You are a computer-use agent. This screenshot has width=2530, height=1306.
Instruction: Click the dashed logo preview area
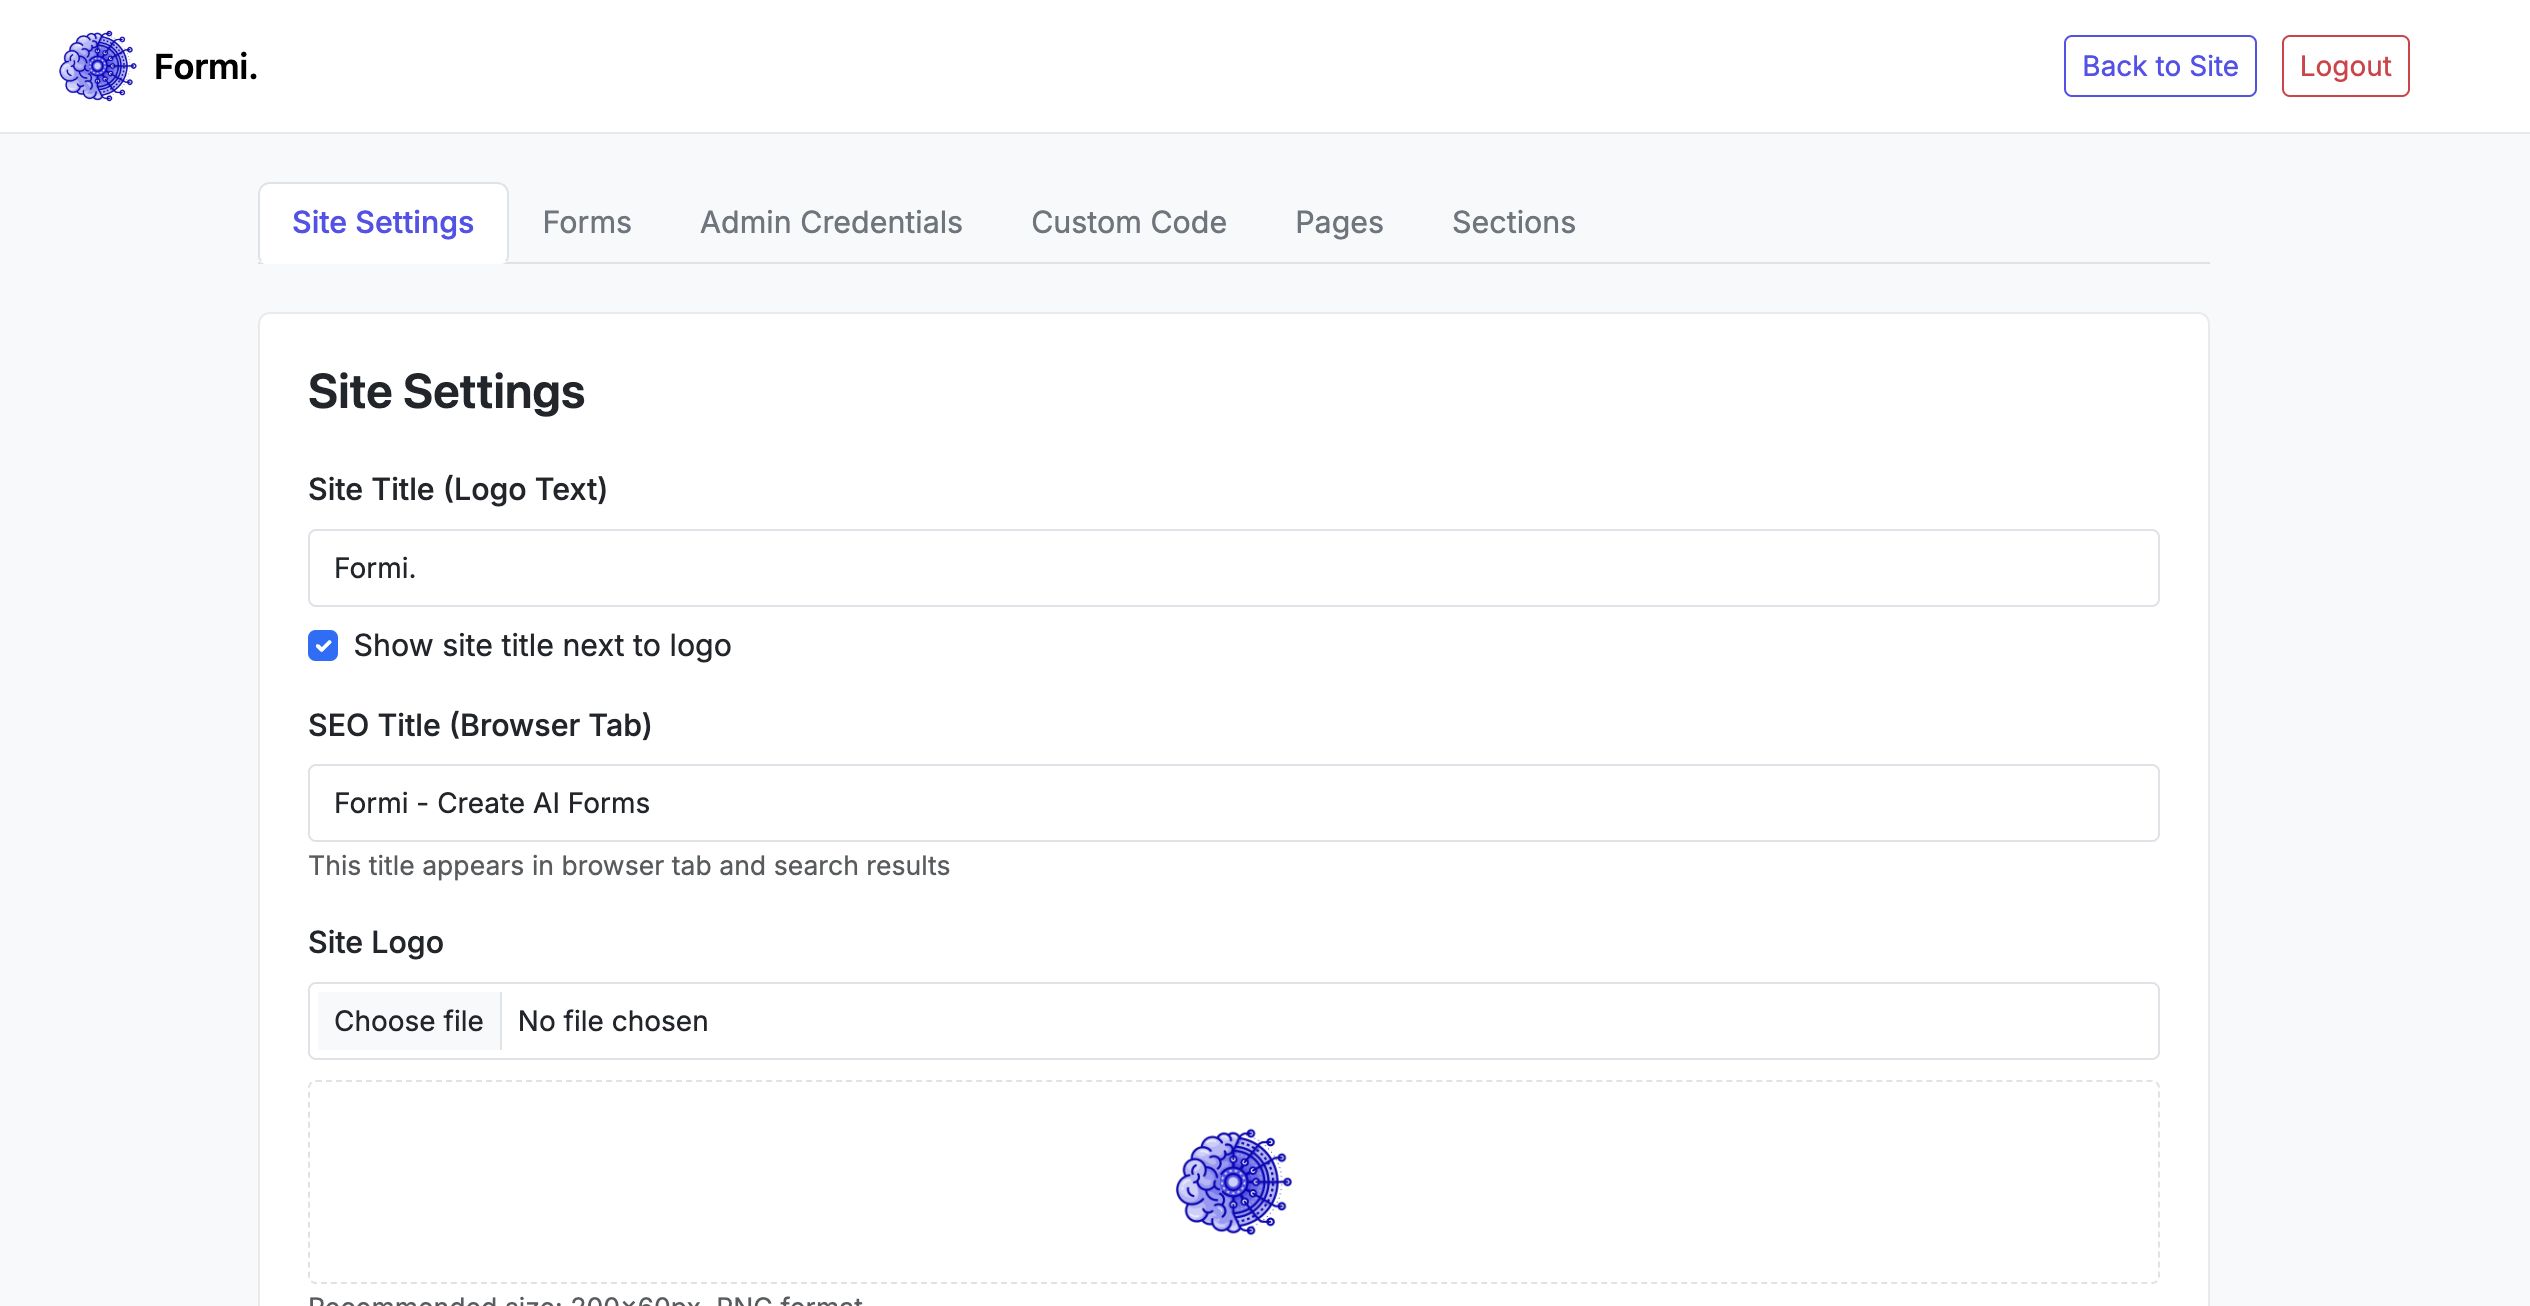pyautogui.click(x=1233, y=1182)
